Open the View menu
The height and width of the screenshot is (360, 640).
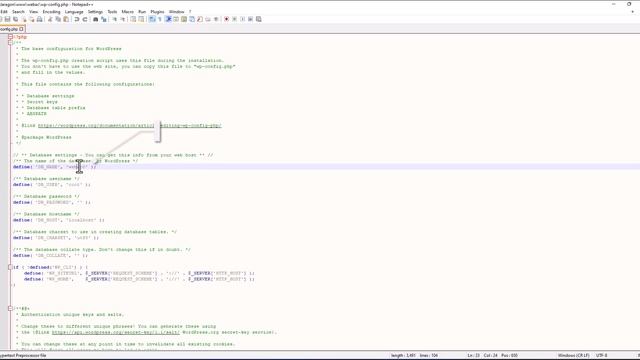pyautogui.click(x=33, y=12)
